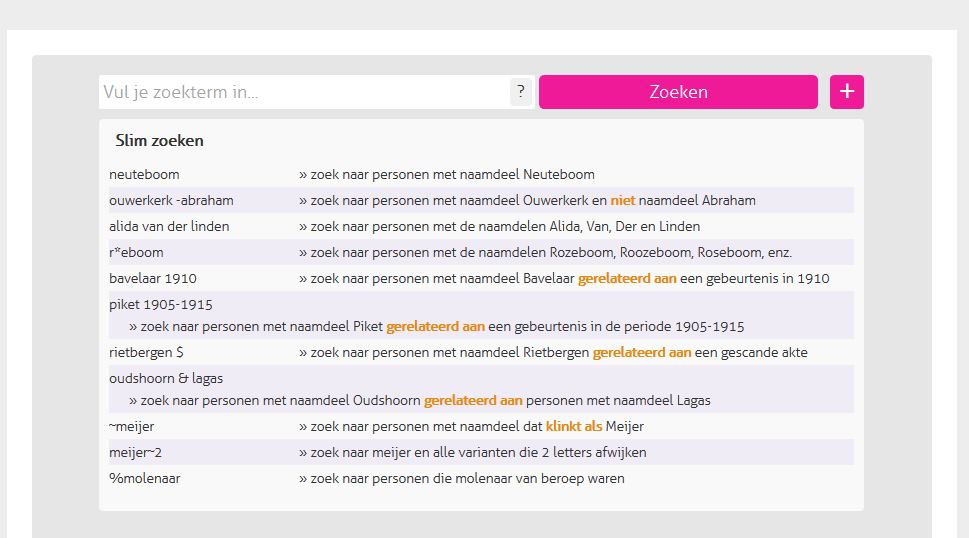The image size is (969, 538).
Task: Pick the 'meijer~2' variants example
Action: point(136,452)
